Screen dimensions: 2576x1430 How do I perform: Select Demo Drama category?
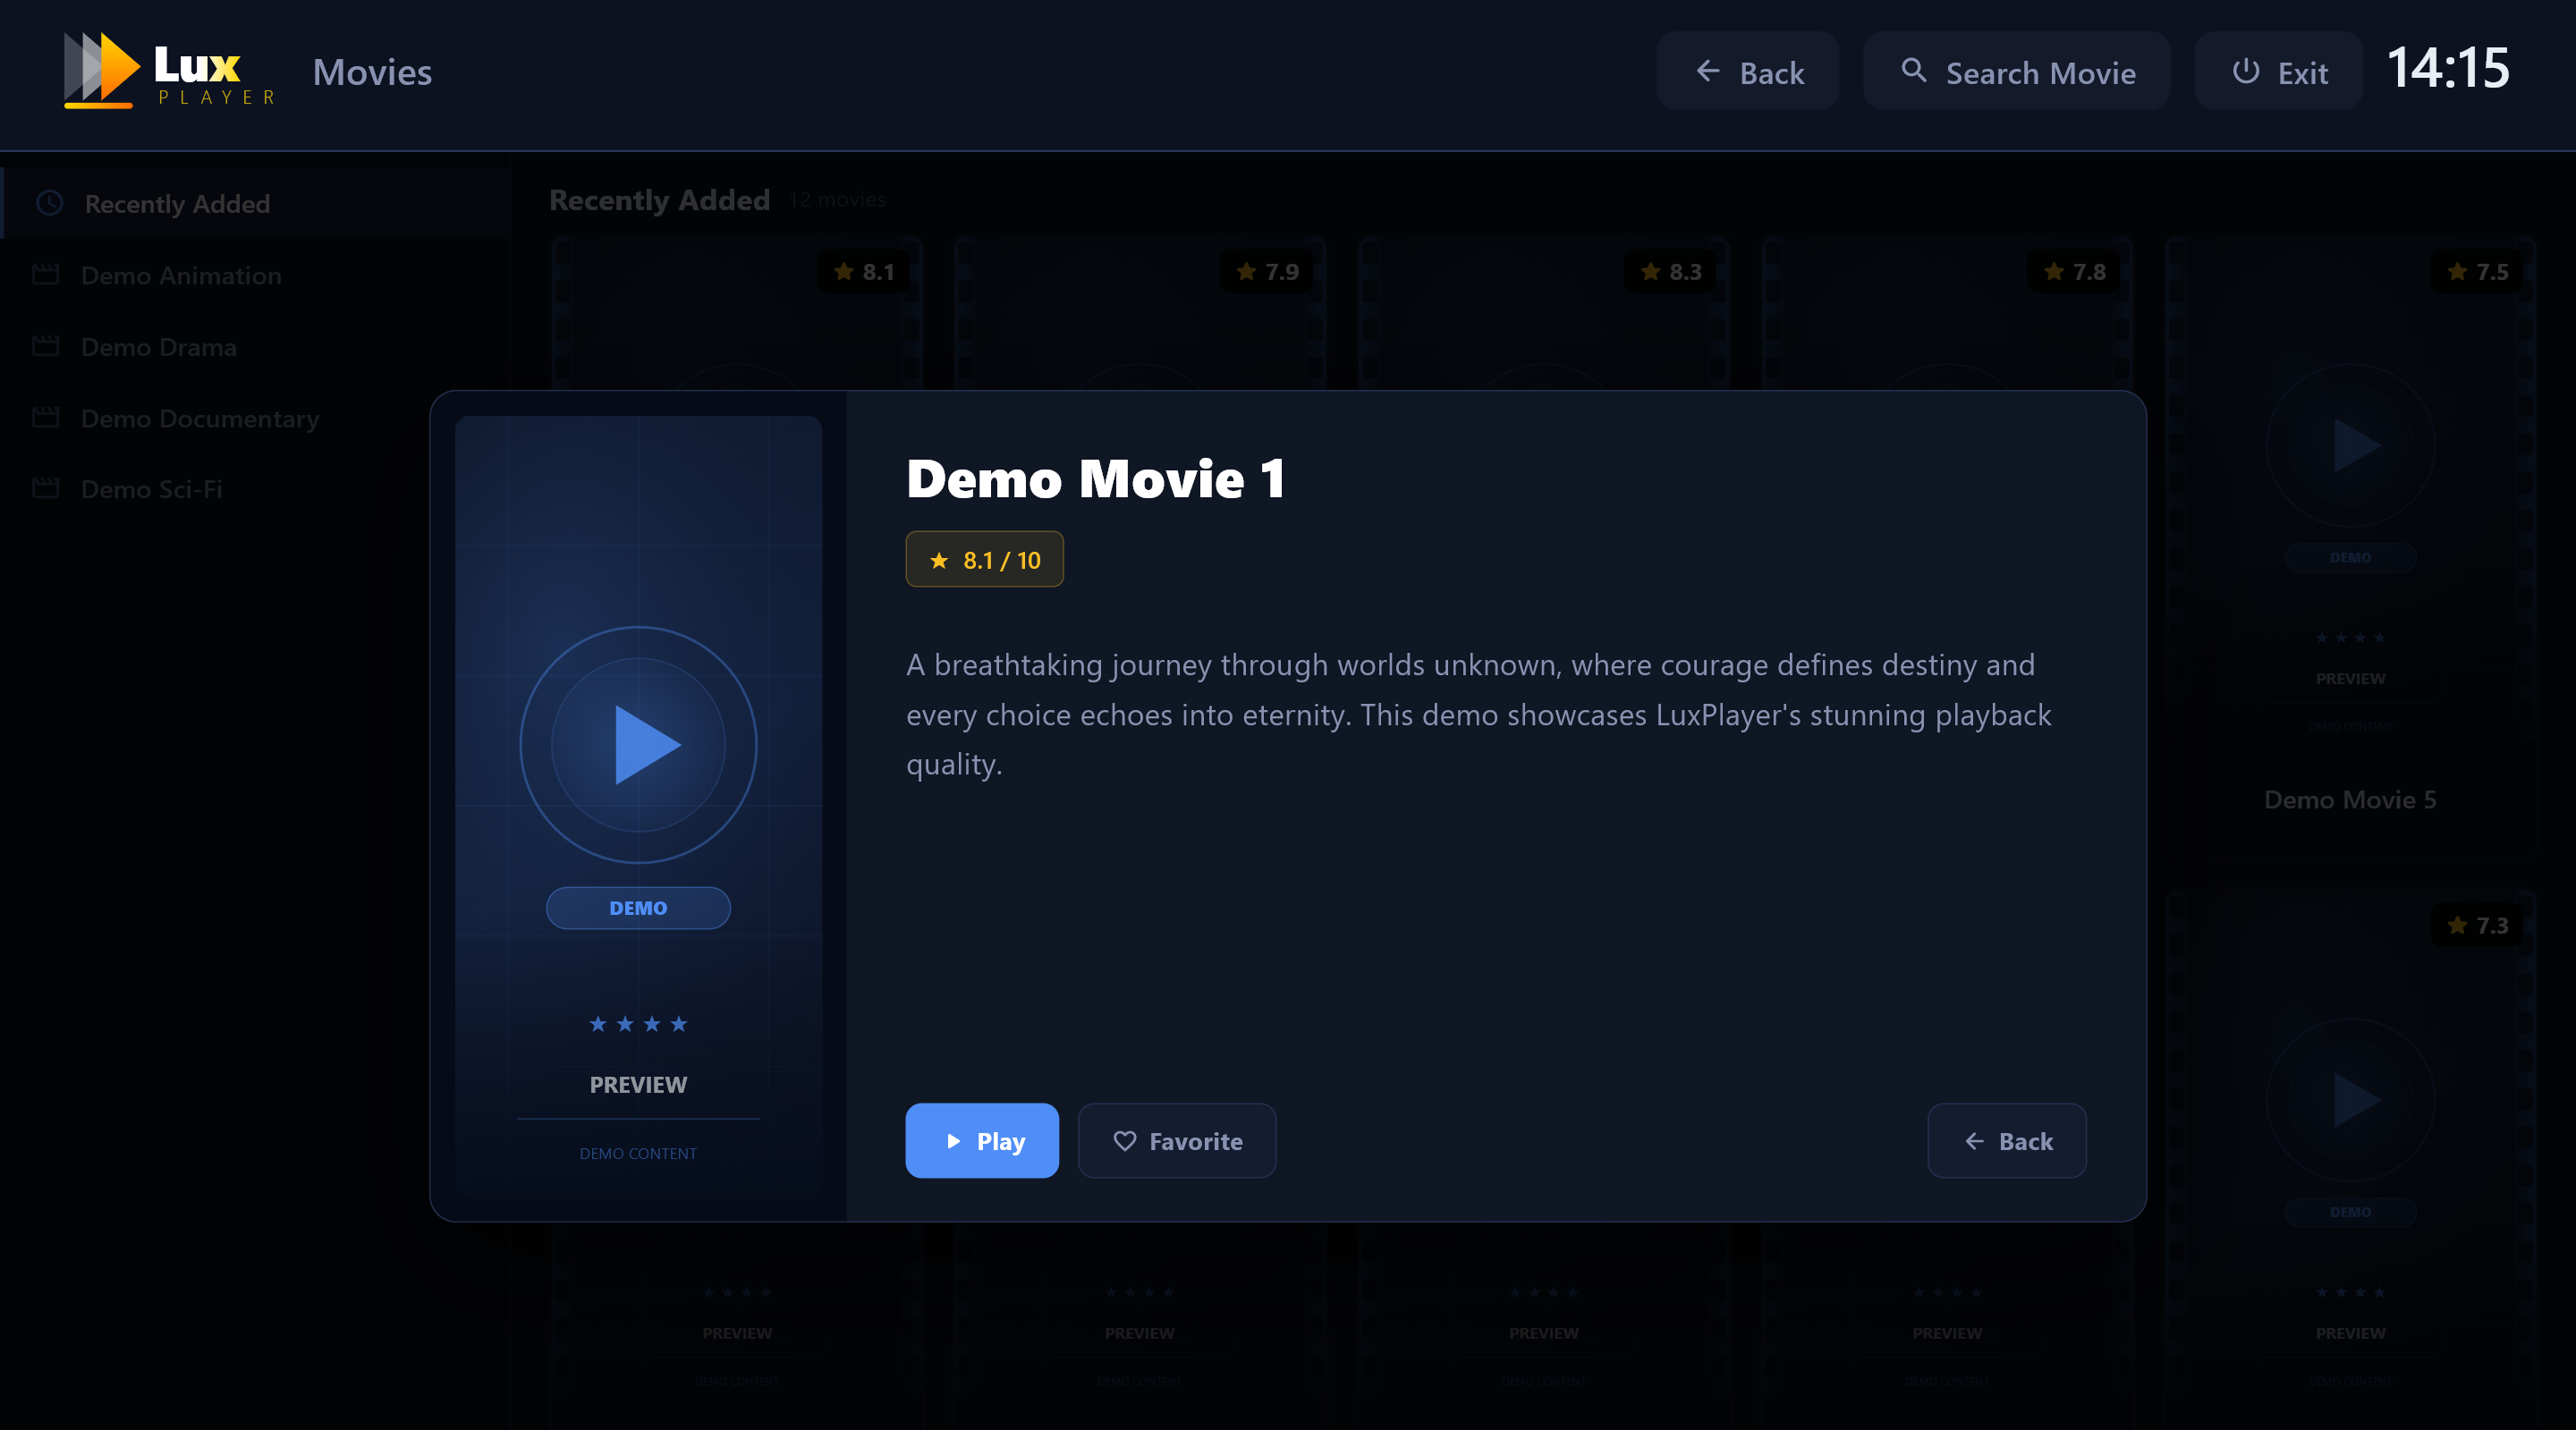coord(256,347)
